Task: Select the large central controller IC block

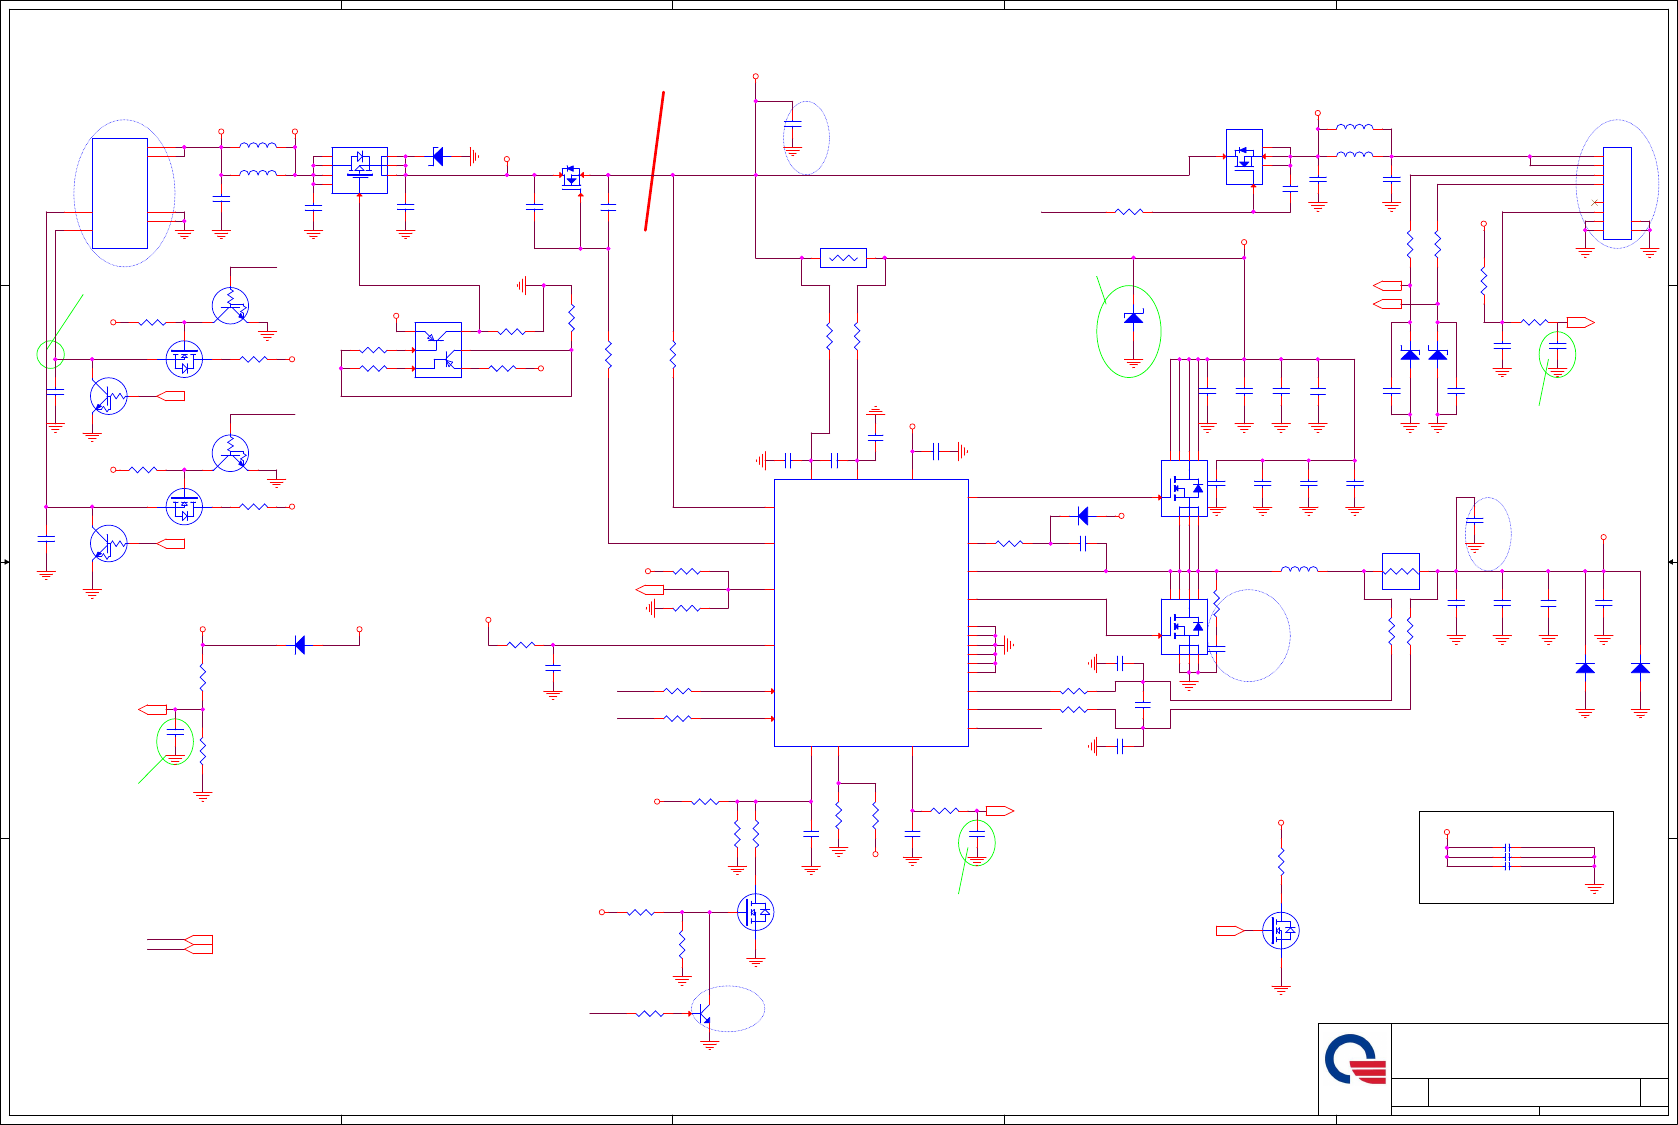Action: [871, 612]
